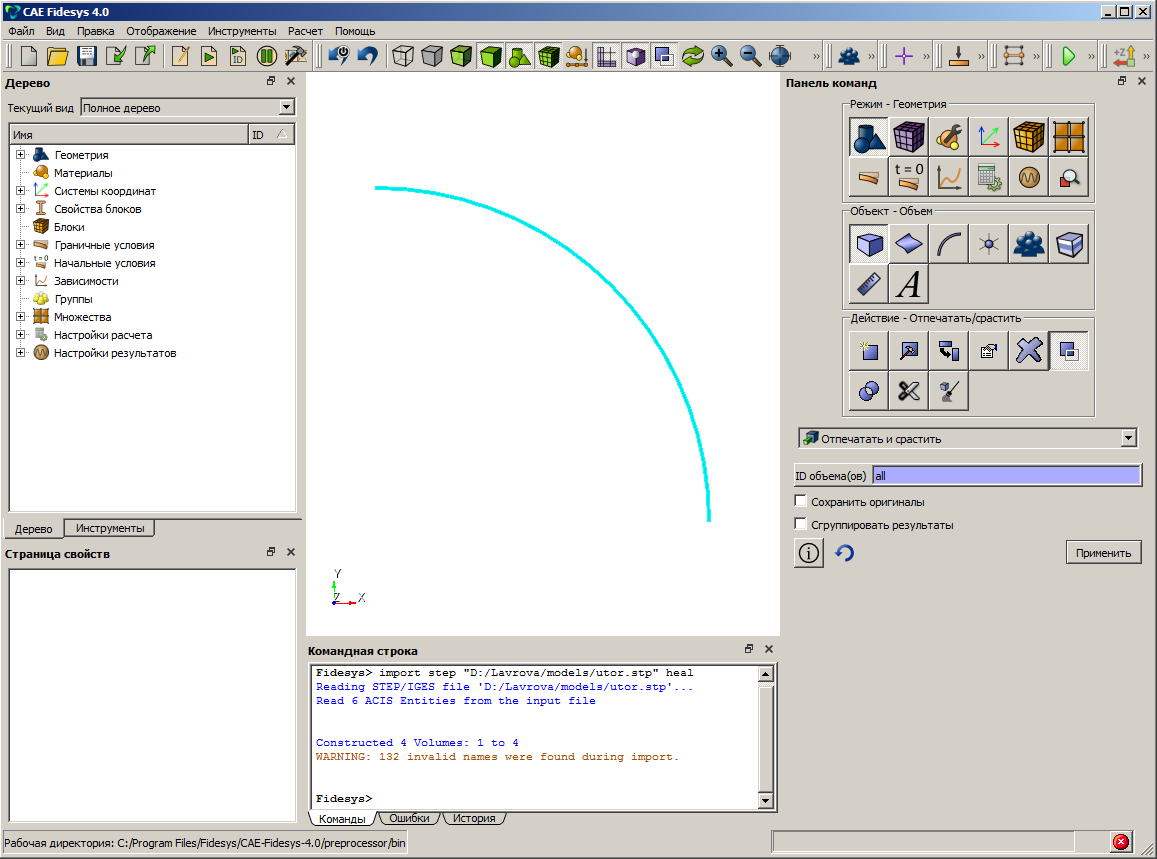
Task: Open the 'Отпечатать и срастить' dropdown
Action: click(1128, 438)
